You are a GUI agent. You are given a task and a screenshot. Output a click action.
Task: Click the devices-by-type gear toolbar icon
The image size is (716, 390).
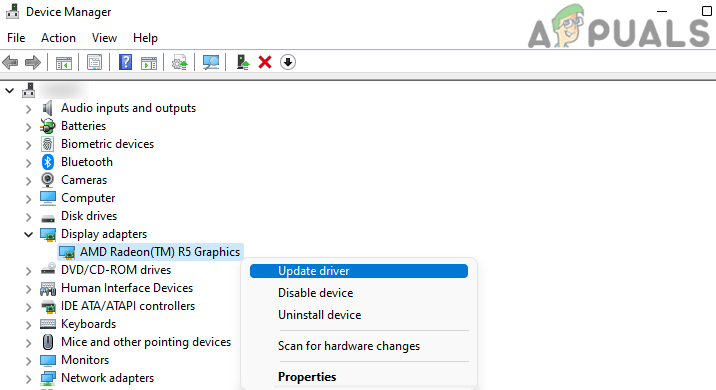[179, 63]
